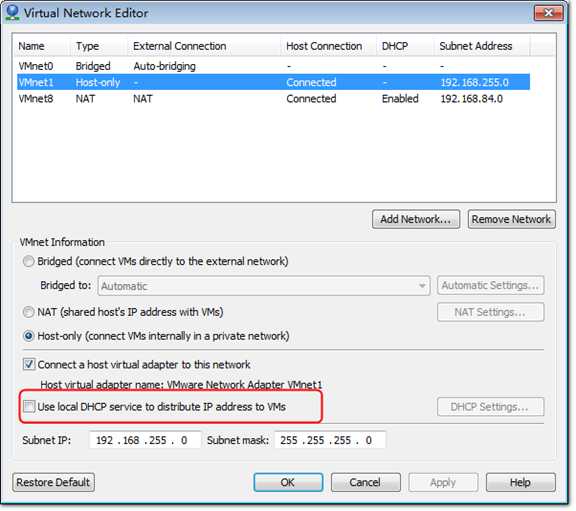
Task: Click the Cancel button
Action: 366,482
